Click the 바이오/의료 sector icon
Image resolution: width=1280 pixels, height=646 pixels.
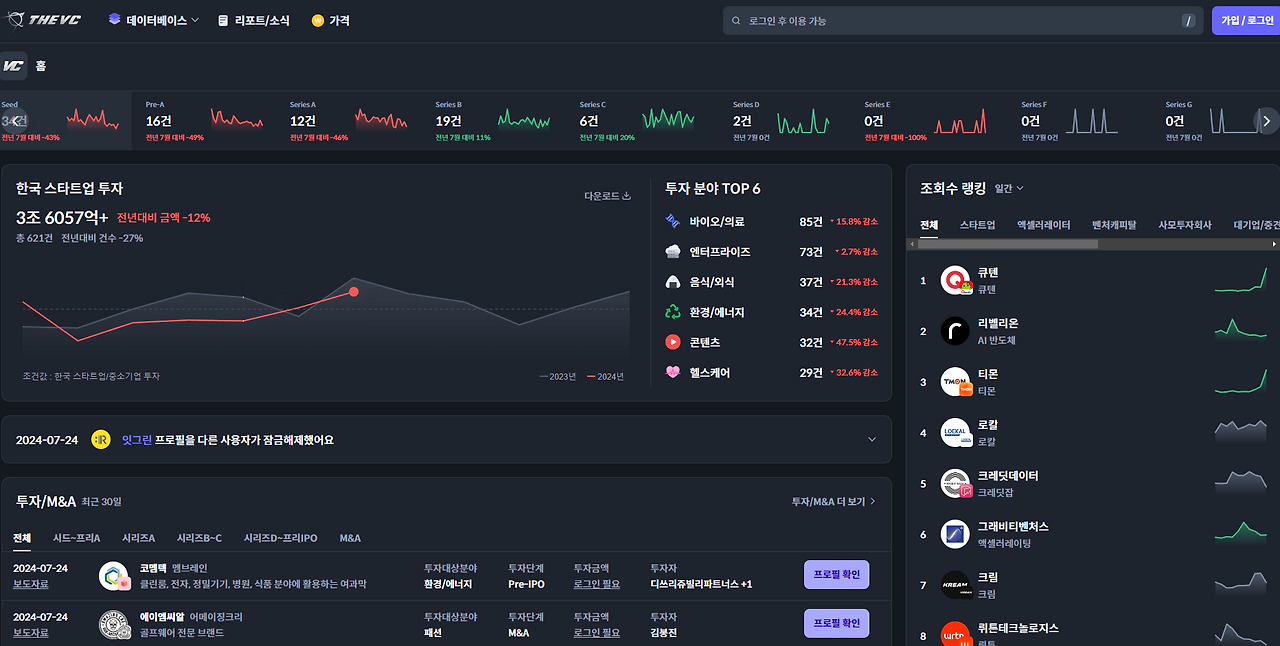[673, 221]
